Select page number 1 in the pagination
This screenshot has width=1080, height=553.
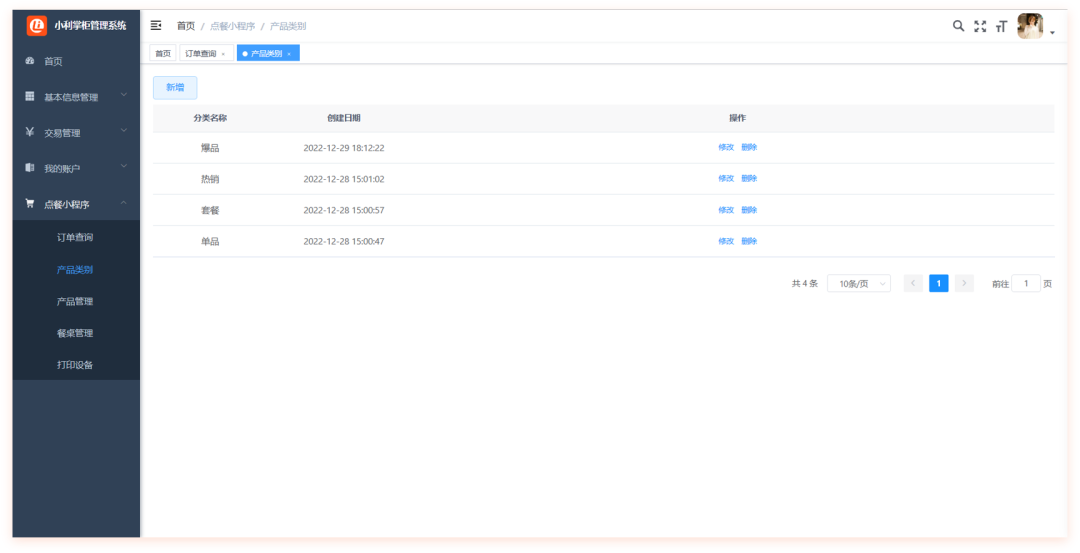939,283
